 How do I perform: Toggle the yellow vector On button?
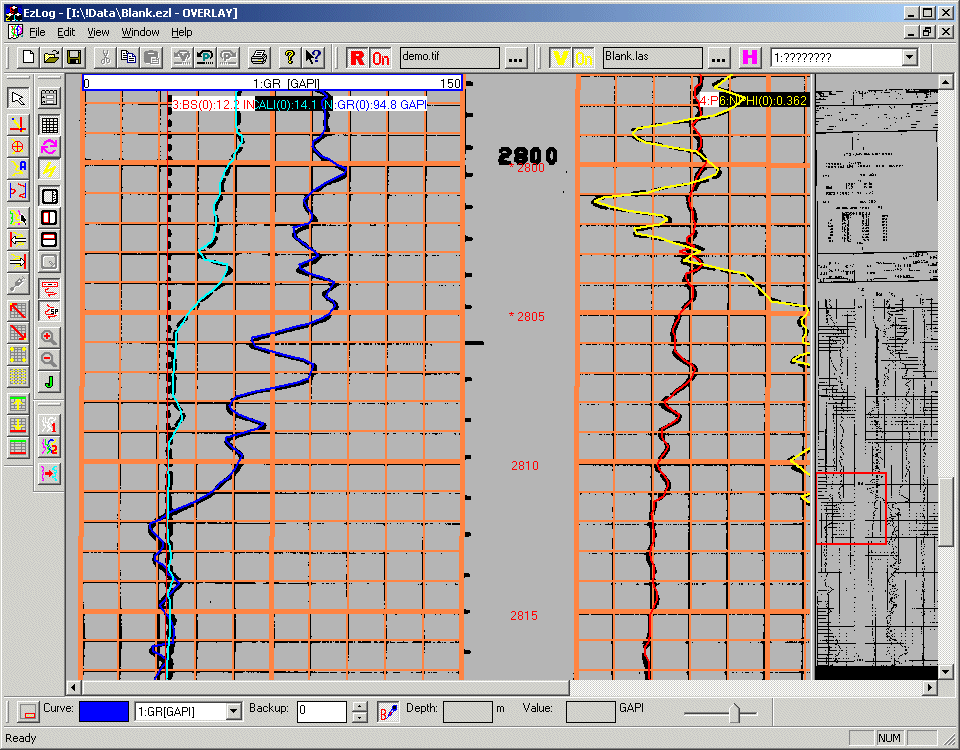[584, 58]
